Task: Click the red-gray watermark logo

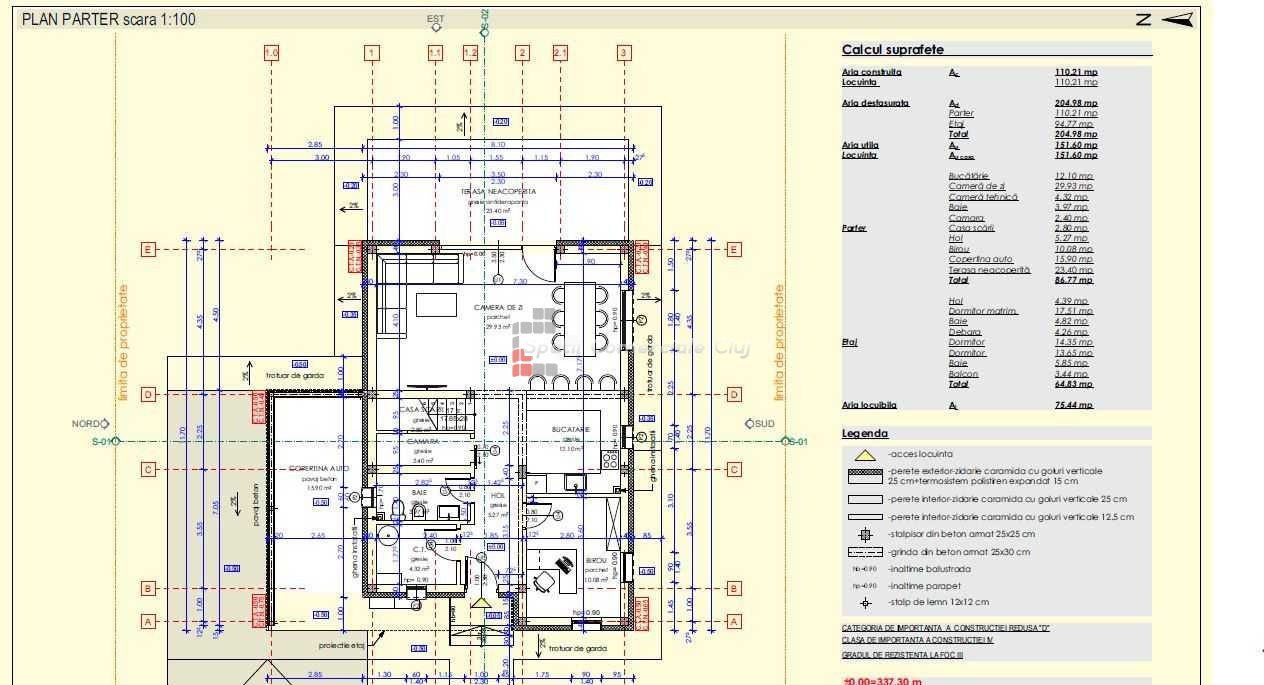Action: [x=534, y=343]
